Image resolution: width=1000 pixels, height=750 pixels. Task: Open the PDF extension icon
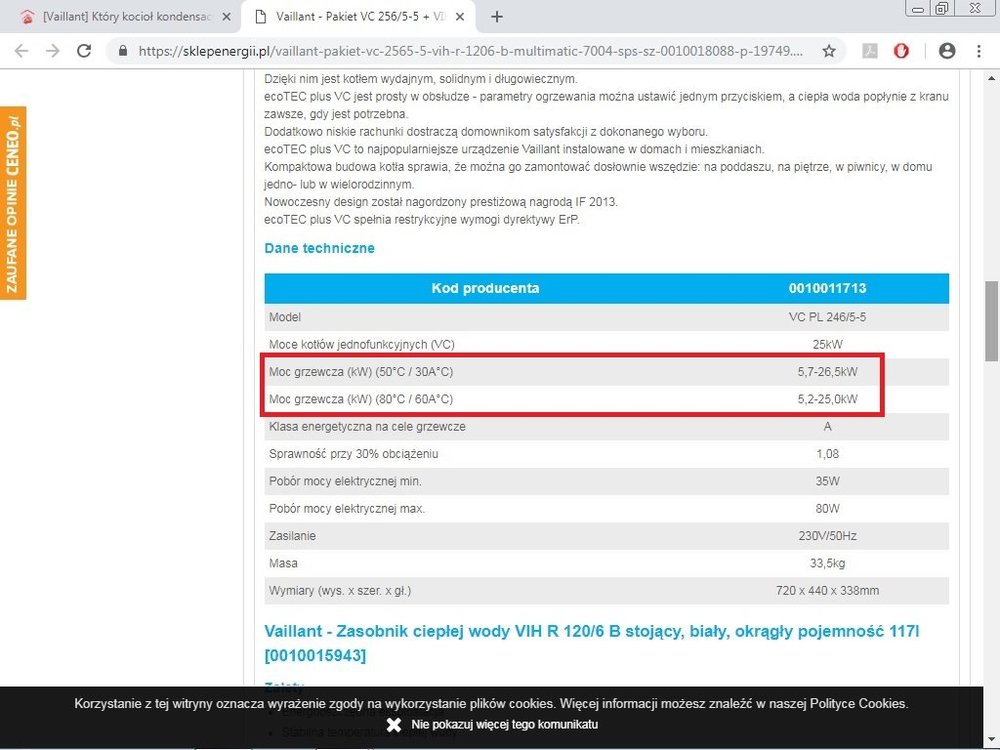pyautogui.click(x=870, y=51)
